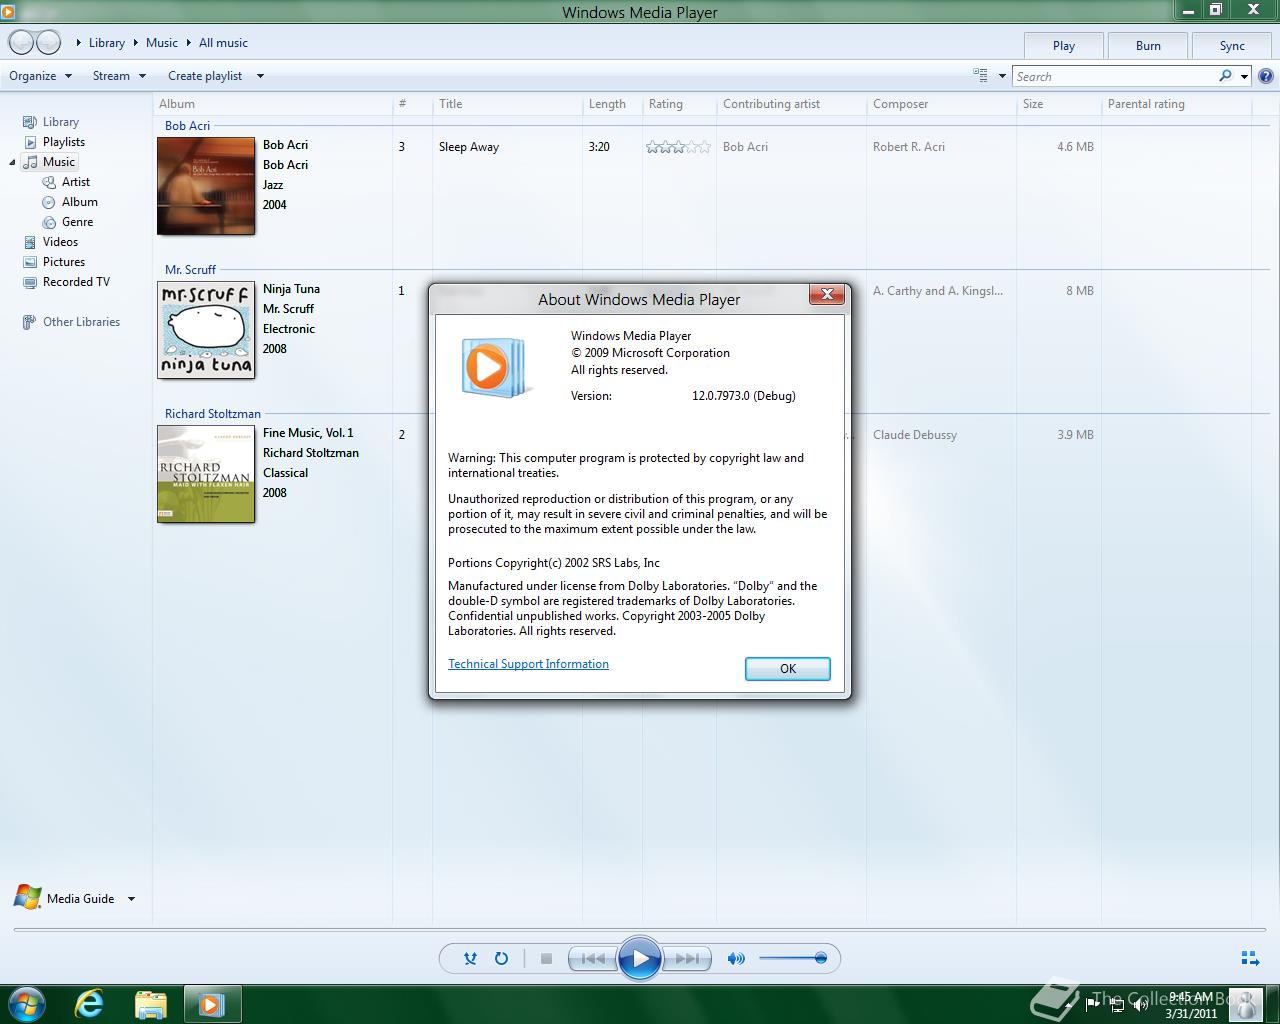The width and height of the screenshot is (1280, 1024).
Task: Open Playlists in the sidebar
Action: pos(63,142)
